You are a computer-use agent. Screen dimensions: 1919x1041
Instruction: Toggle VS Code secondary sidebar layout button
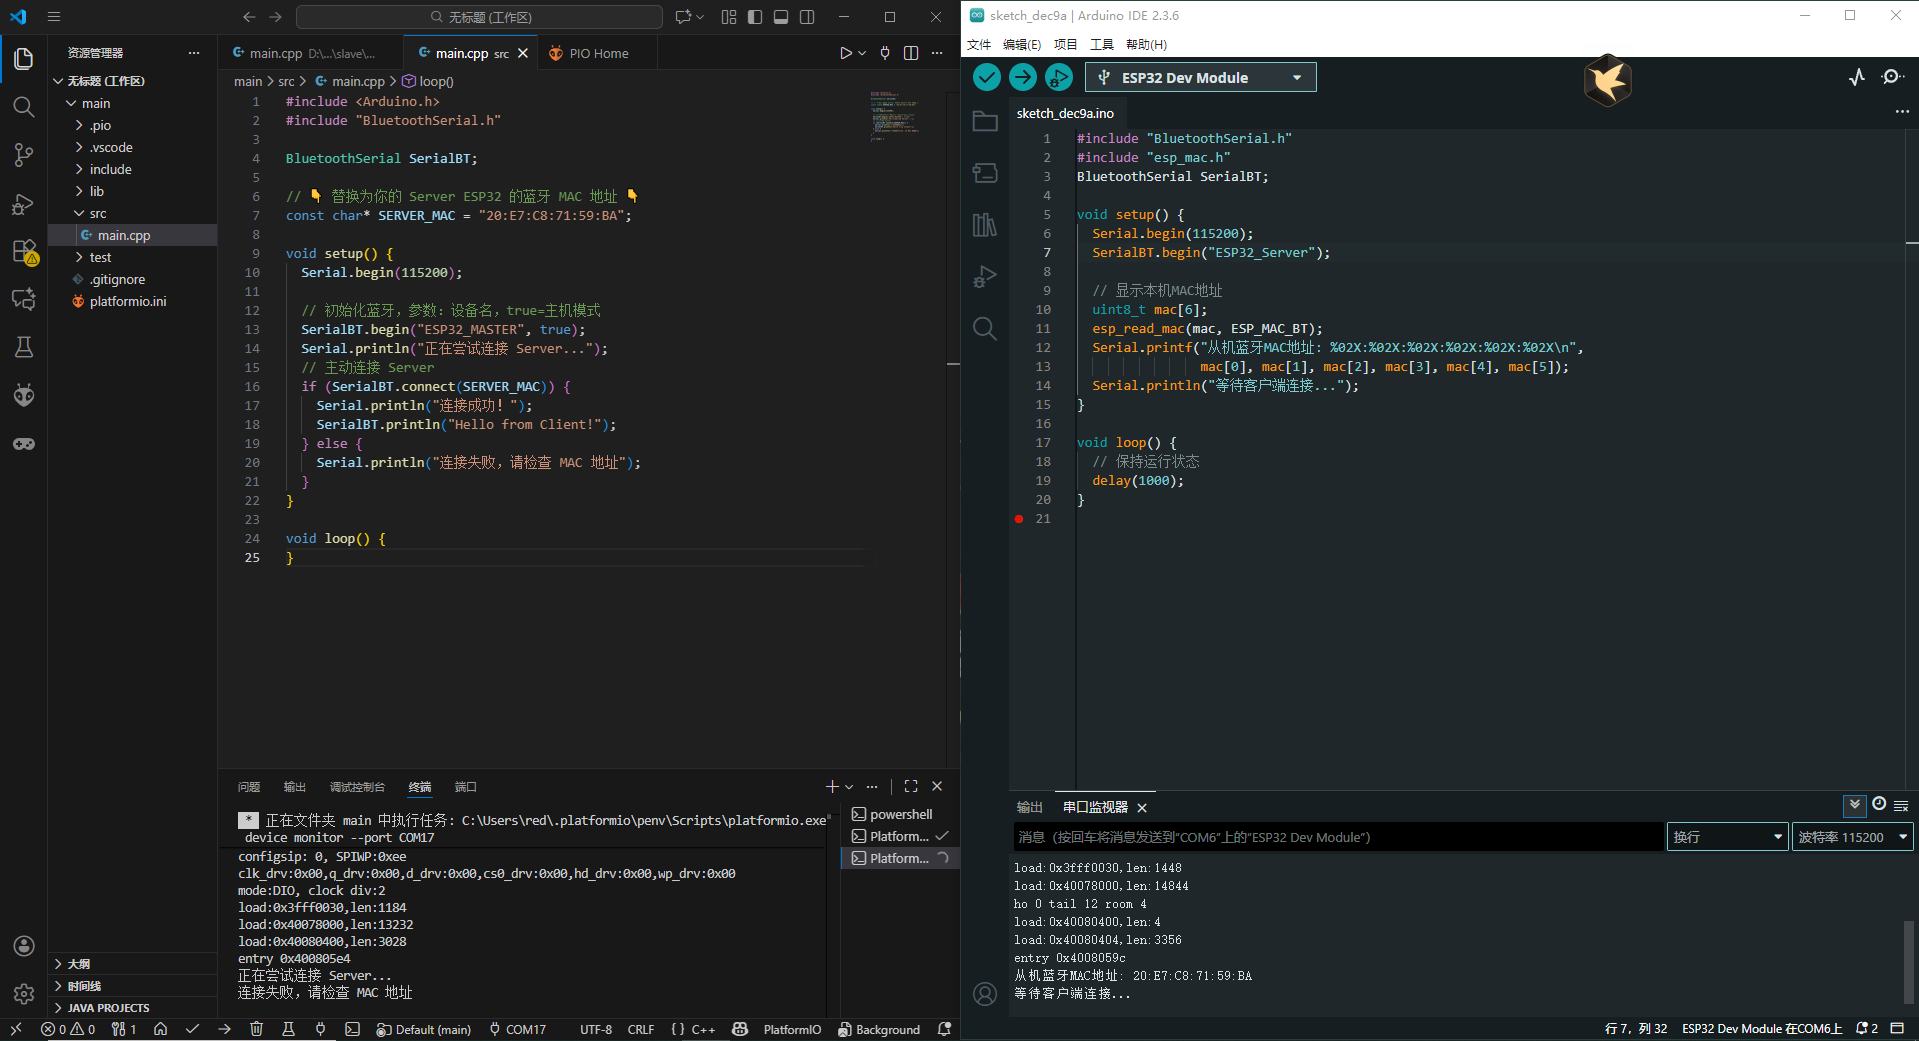click(807, 17)
